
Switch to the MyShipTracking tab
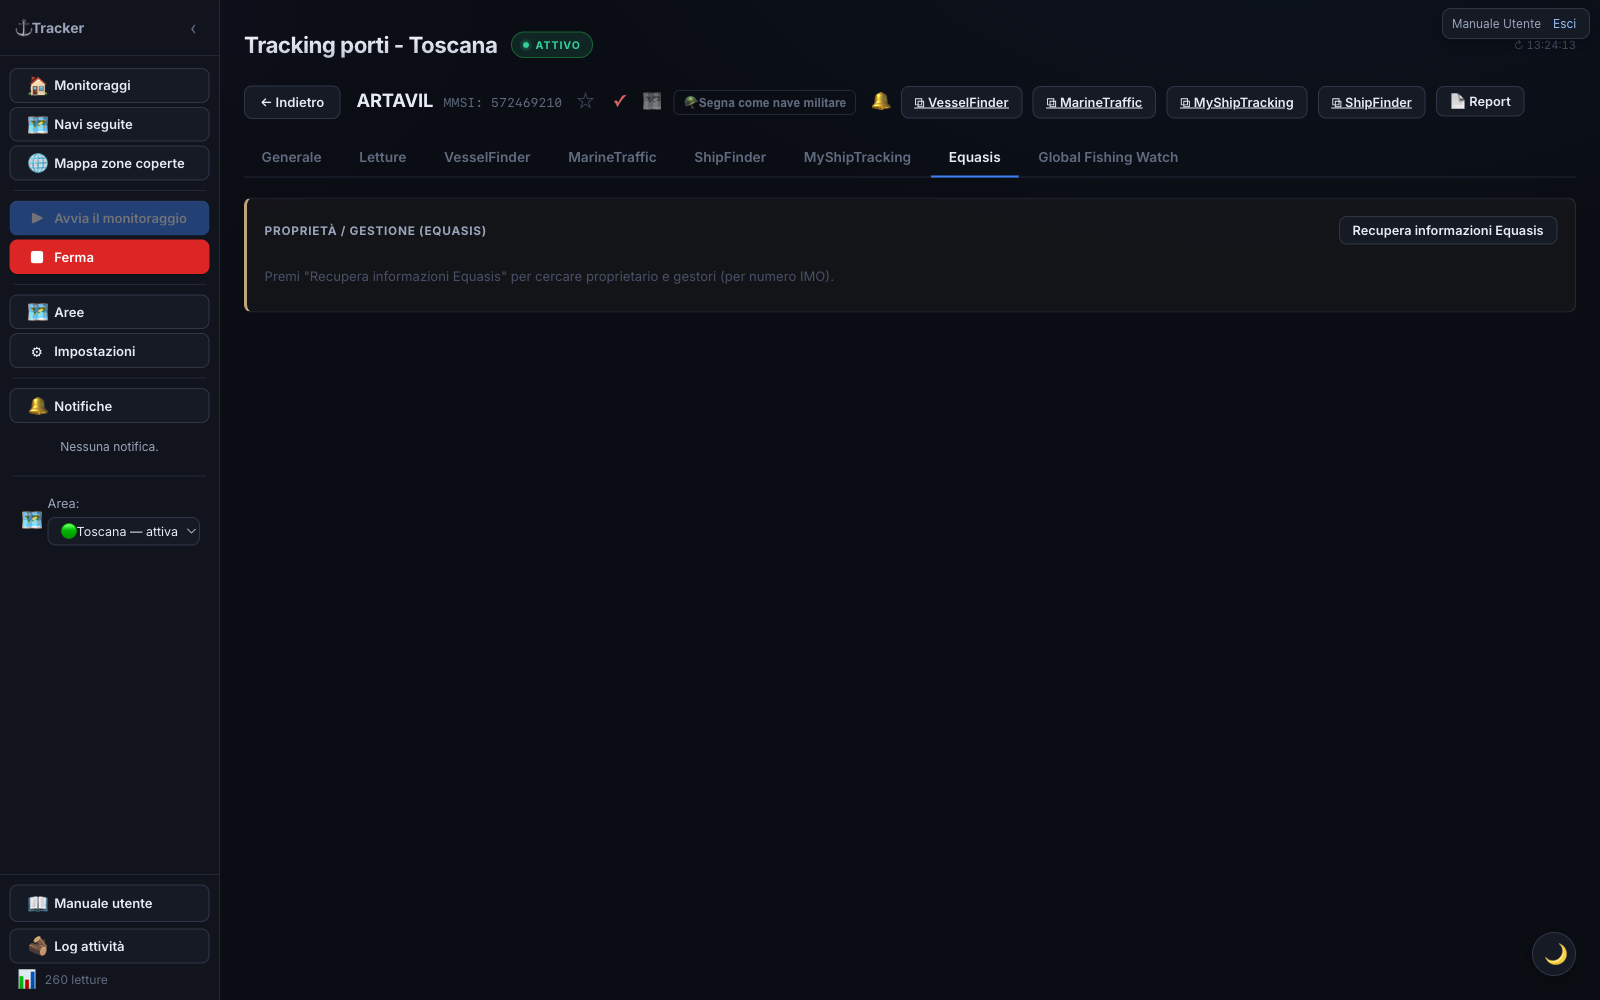click(x=857, y=158)
